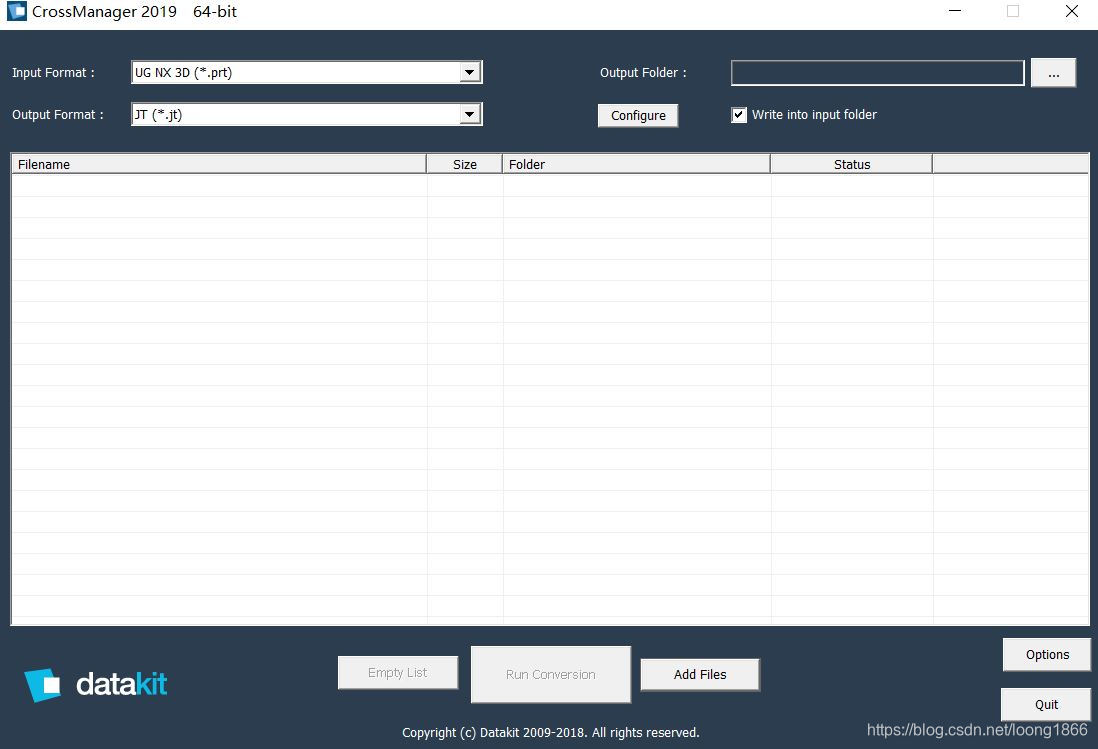Click the Empty List button
The image size is (1098, 749).
tap(398, 673)
